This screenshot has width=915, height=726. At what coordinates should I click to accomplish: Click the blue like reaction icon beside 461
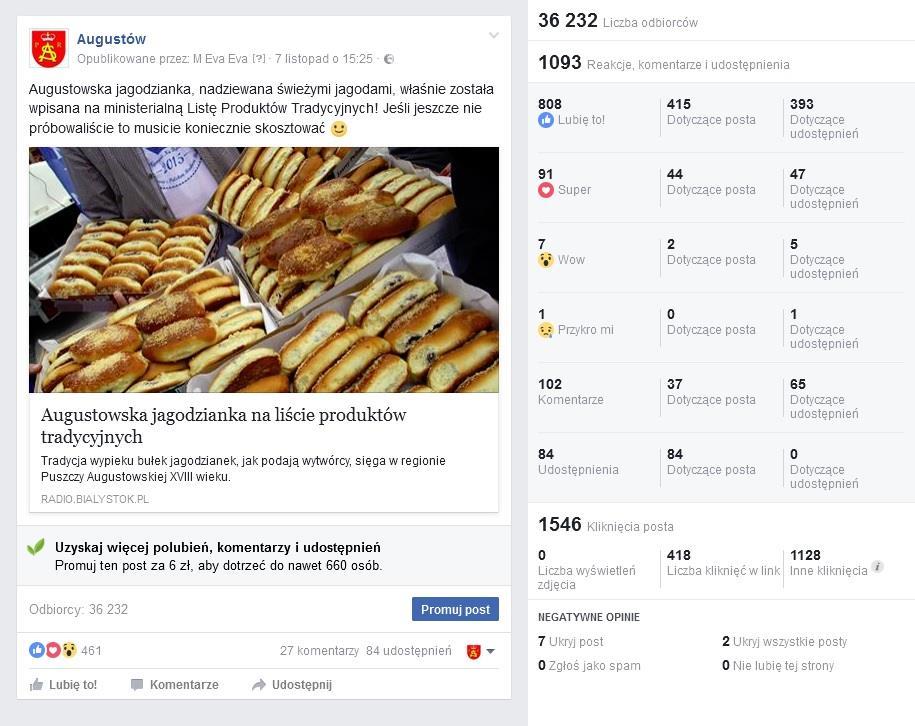tap(37, 650)
